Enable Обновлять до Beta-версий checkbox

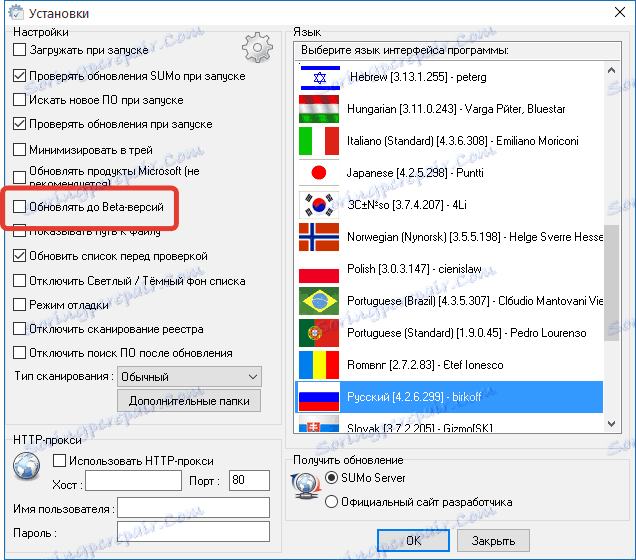click(19, 206)
